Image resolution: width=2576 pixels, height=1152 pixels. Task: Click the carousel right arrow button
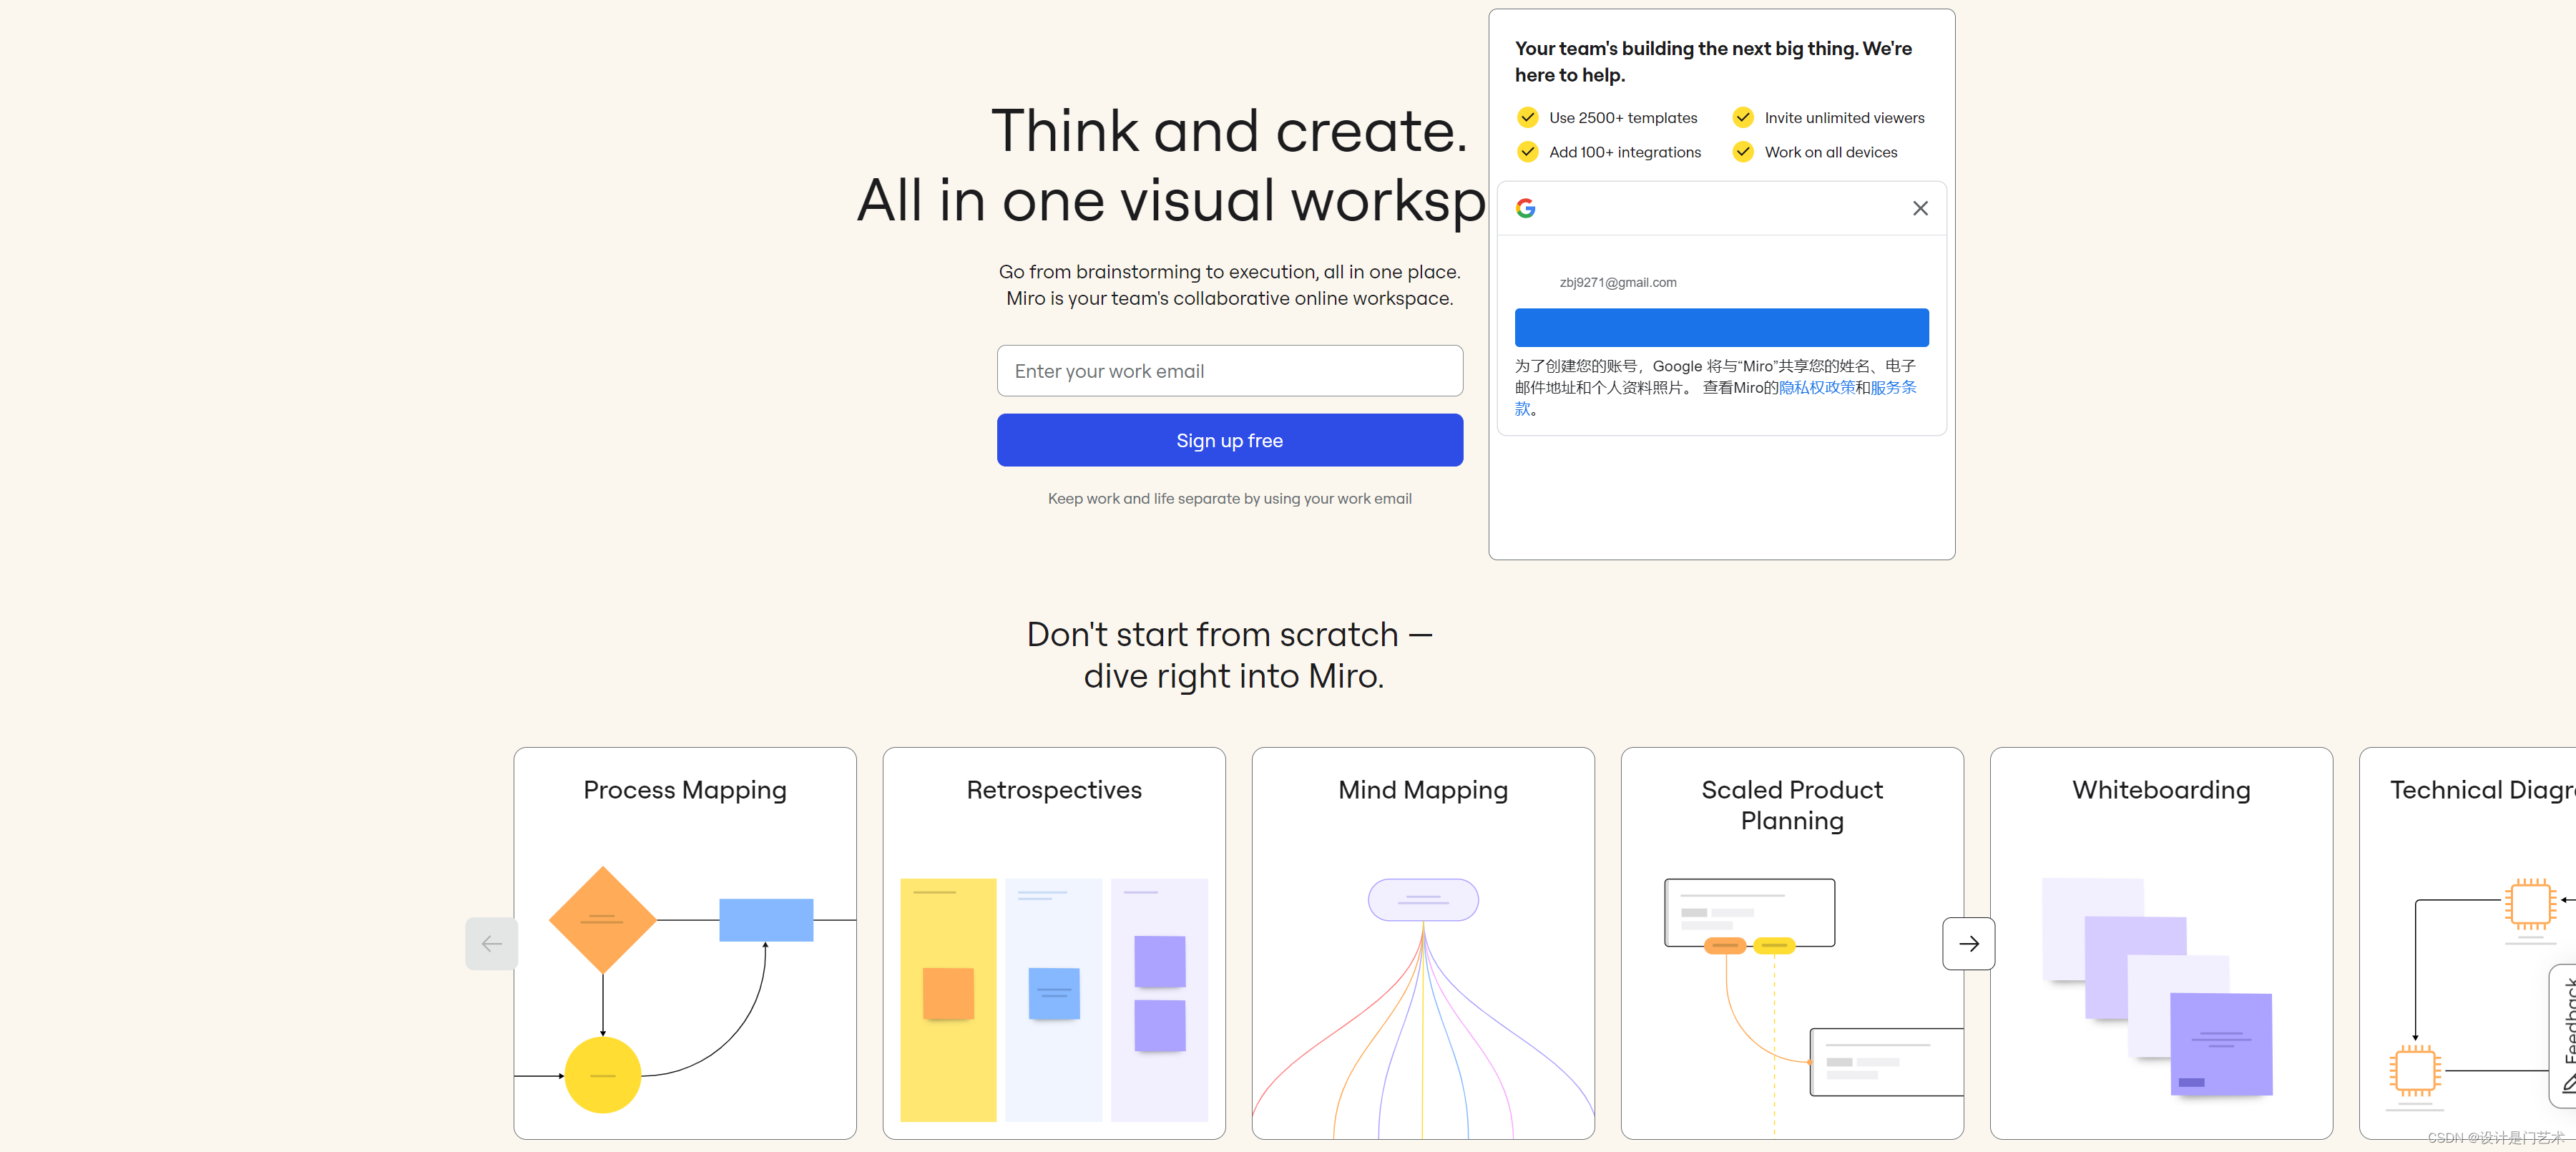pos(1968,943)
